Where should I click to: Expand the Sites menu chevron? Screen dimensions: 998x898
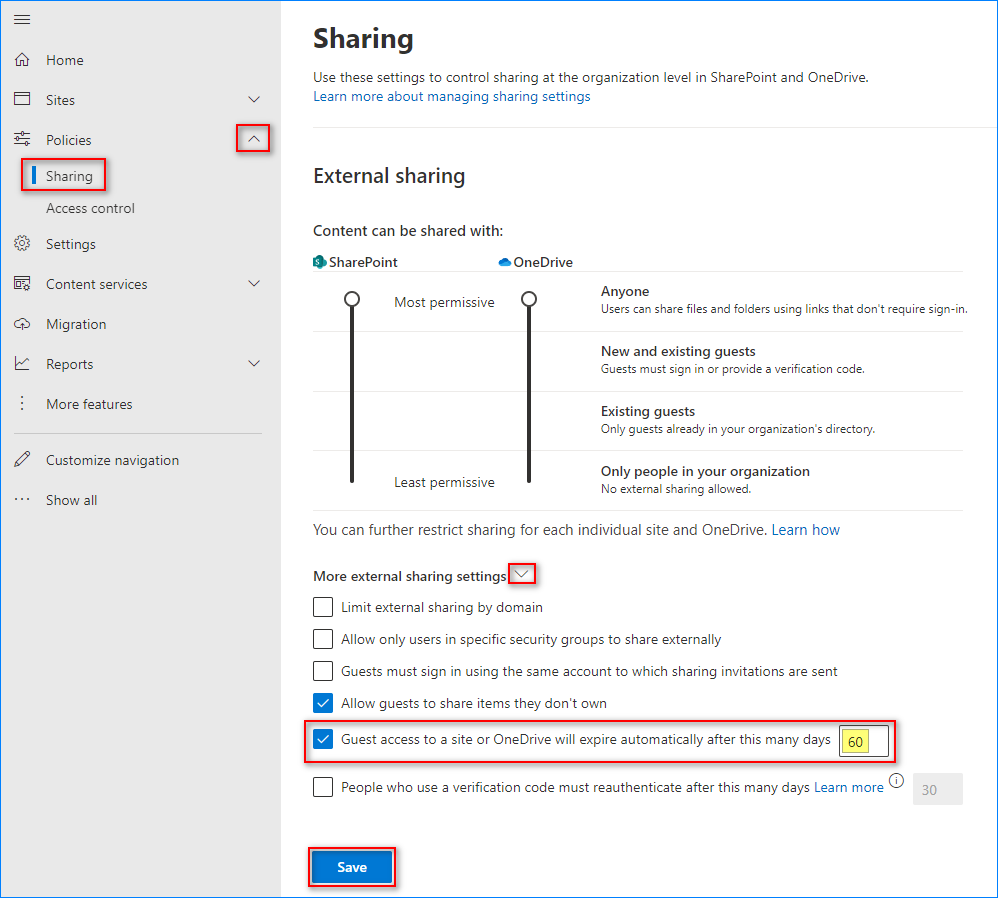[x=254, y=99]
